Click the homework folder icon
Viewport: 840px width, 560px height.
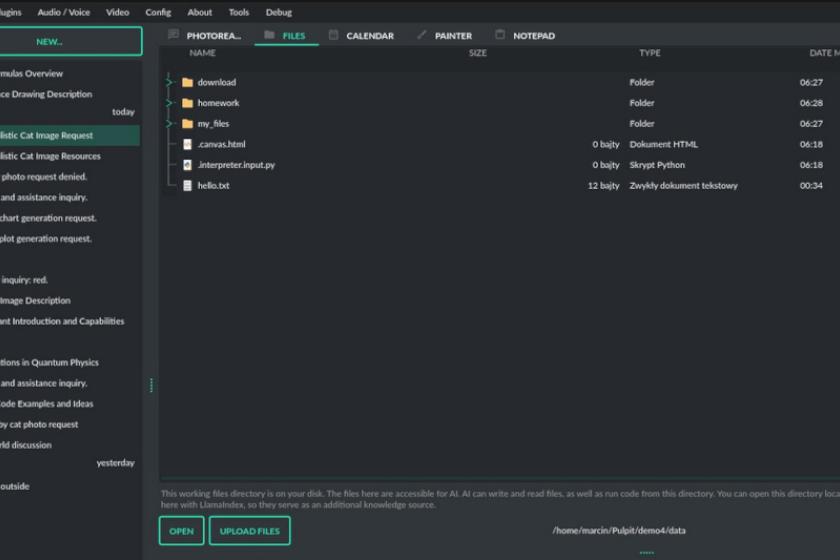point(188,103)
